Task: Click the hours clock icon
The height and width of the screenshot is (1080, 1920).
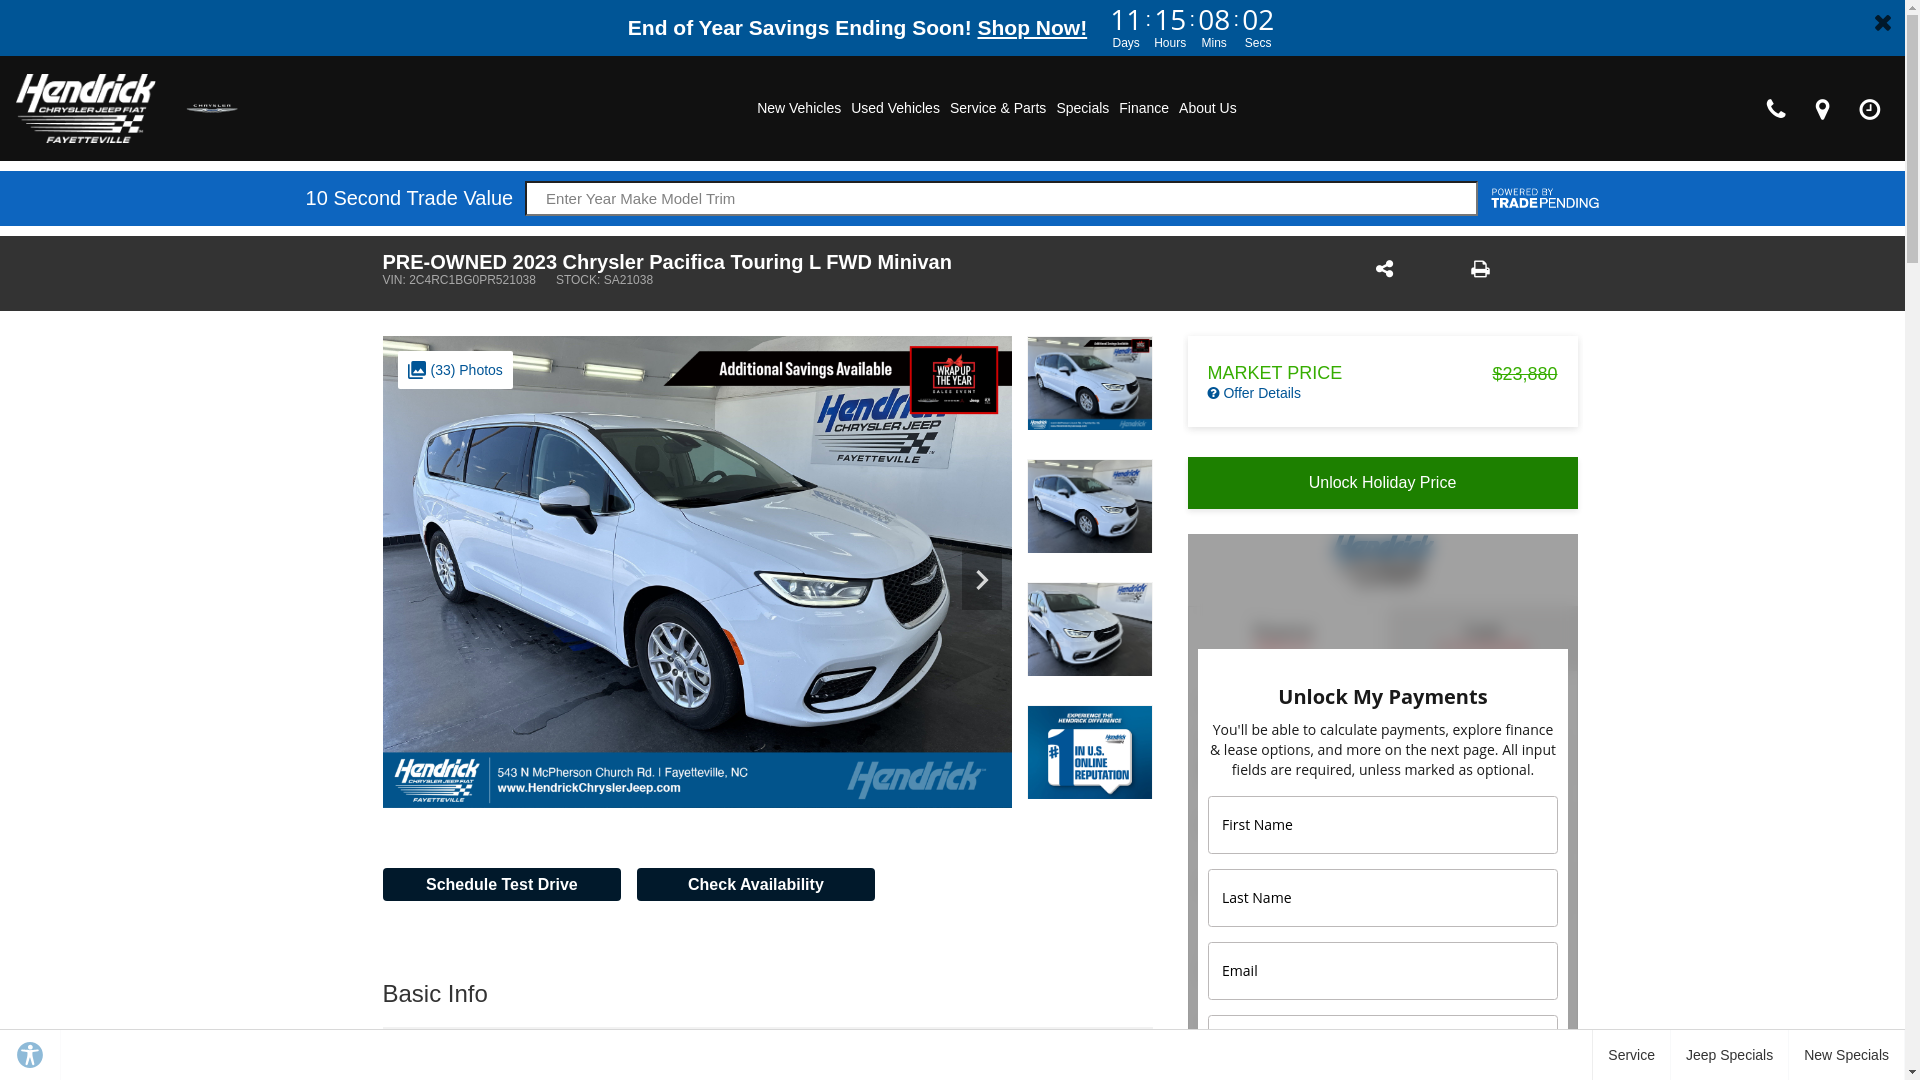Action: tap(1869, 109)
